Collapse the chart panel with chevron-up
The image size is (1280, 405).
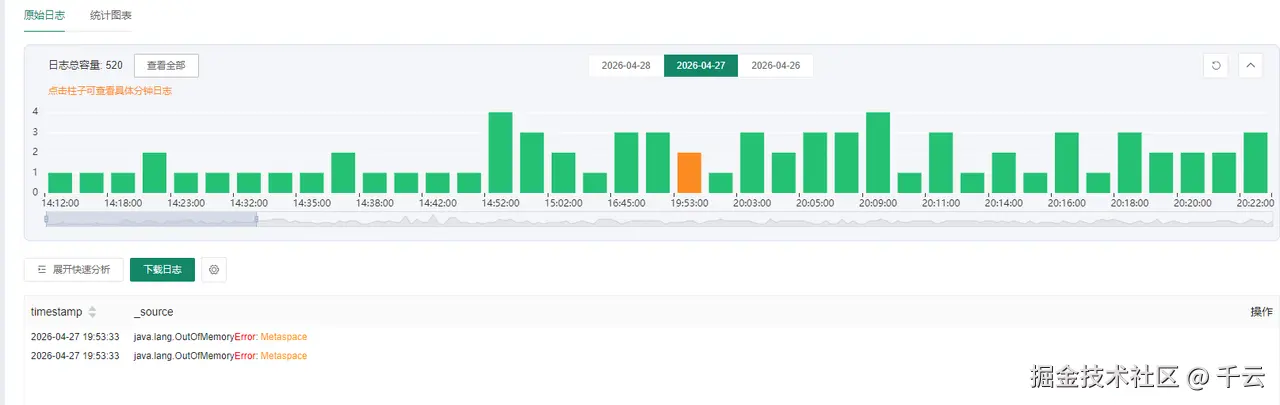coord(1251,66)
